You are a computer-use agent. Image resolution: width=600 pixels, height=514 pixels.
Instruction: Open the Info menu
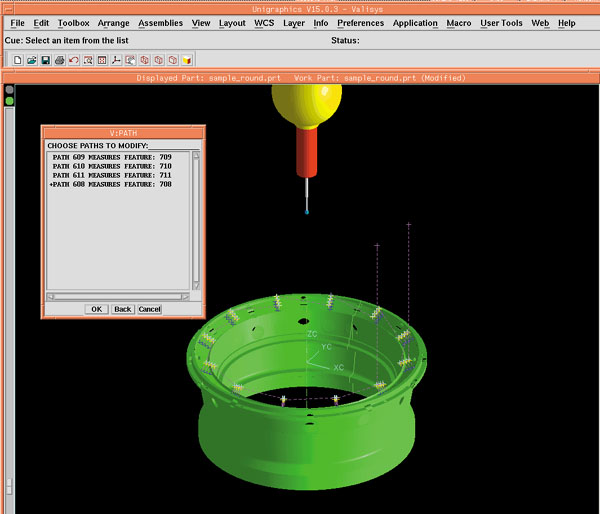click(321, 23)
